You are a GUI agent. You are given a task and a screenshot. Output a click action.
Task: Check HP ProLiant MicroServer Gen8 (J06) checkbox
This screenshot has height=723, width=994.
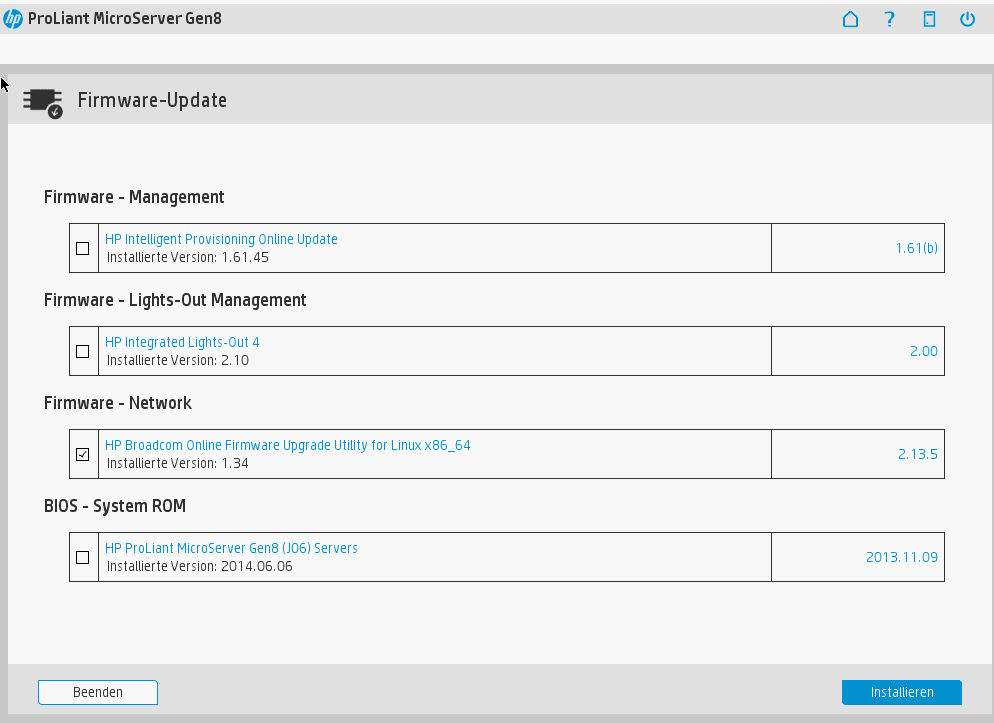coord(82,558)
